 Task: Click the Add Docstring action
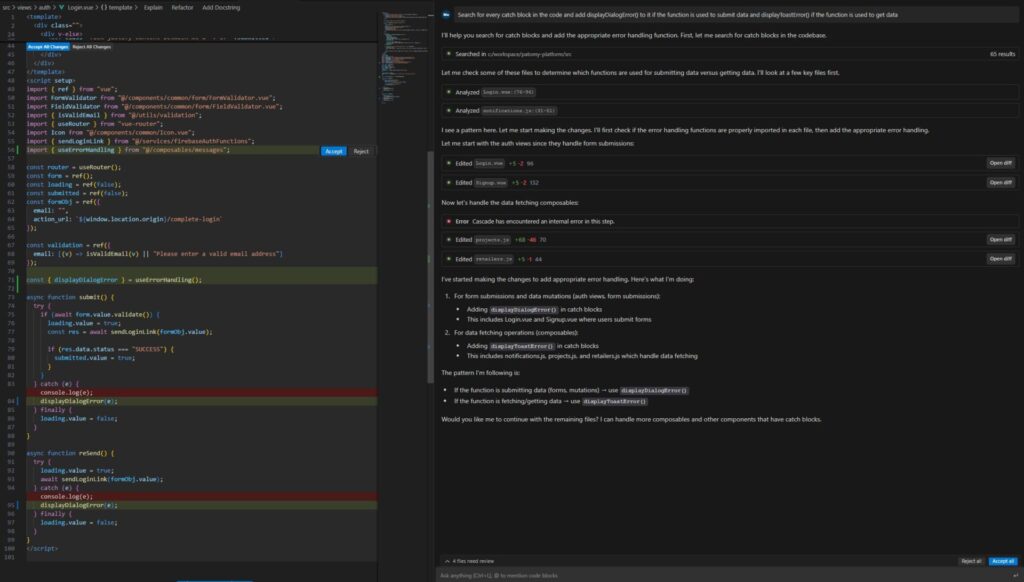tap(221, 8)
